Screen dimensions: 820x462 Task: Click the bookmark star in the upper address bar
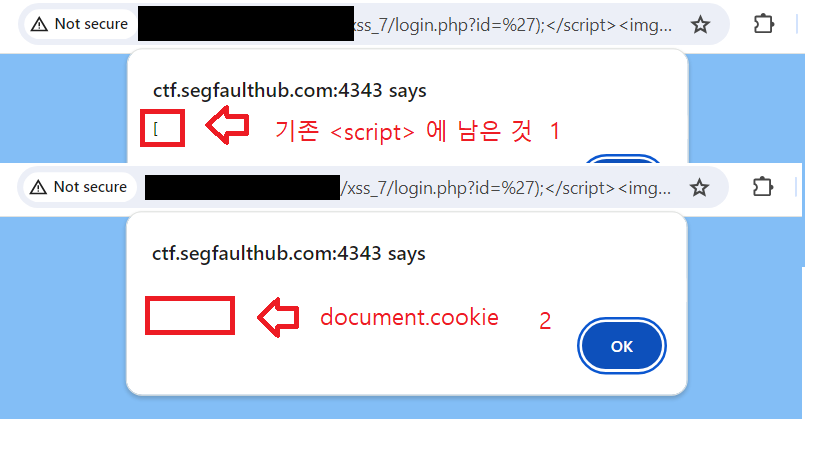coord(700,25)
